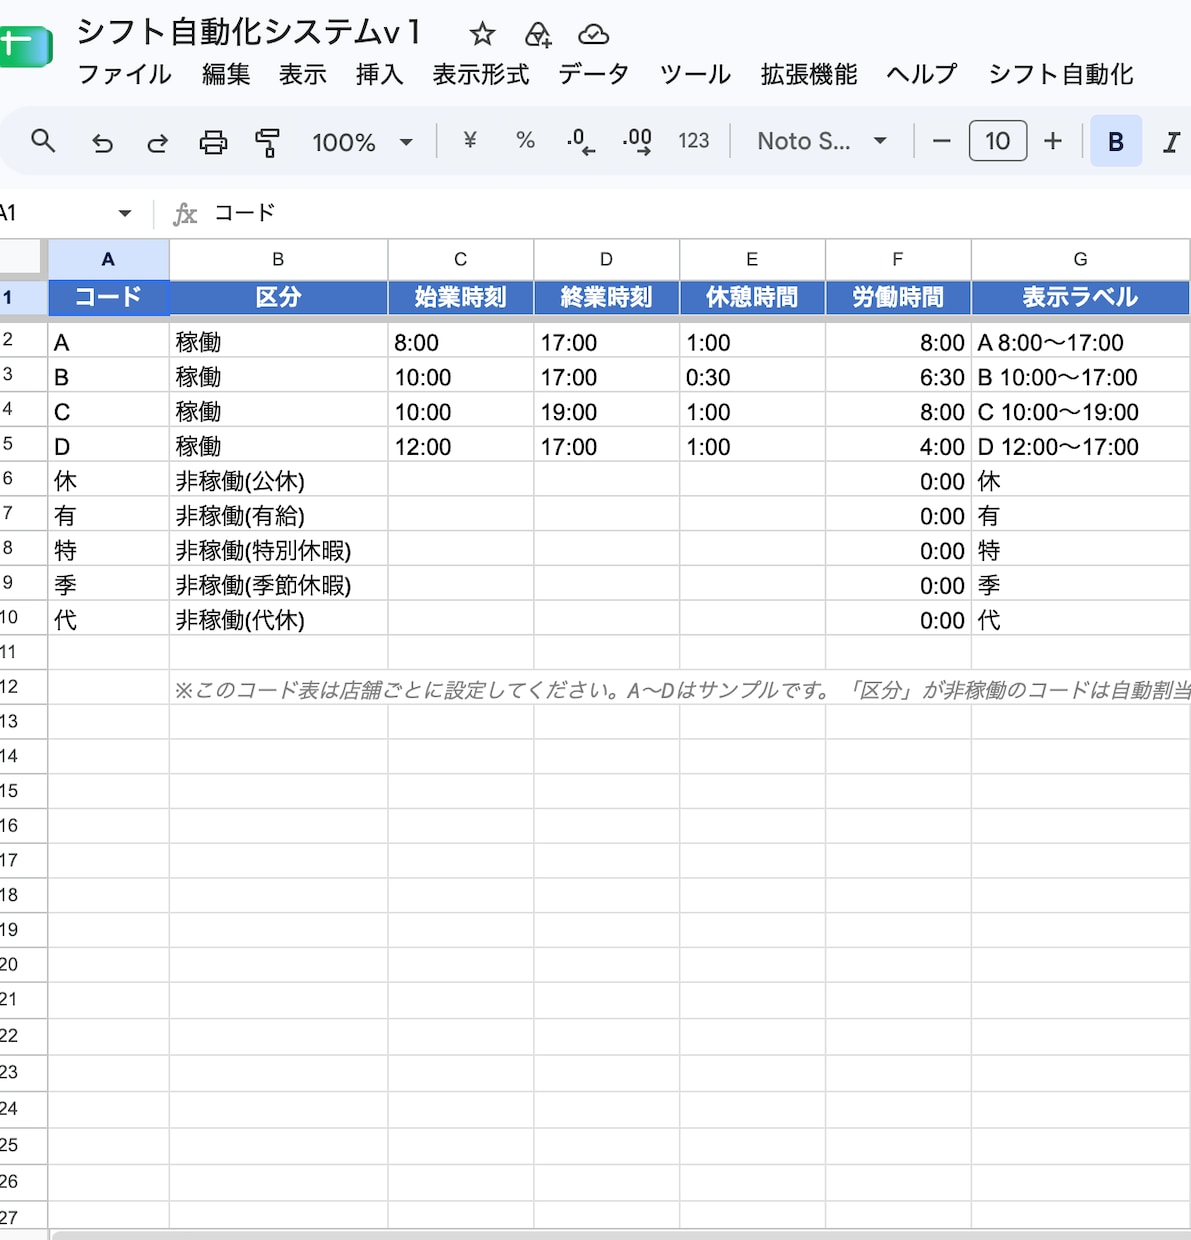Select working hours cell 6:30
Image resolution: width=1191 pixels, height=1240 pixels.
(x=898, y=377)
